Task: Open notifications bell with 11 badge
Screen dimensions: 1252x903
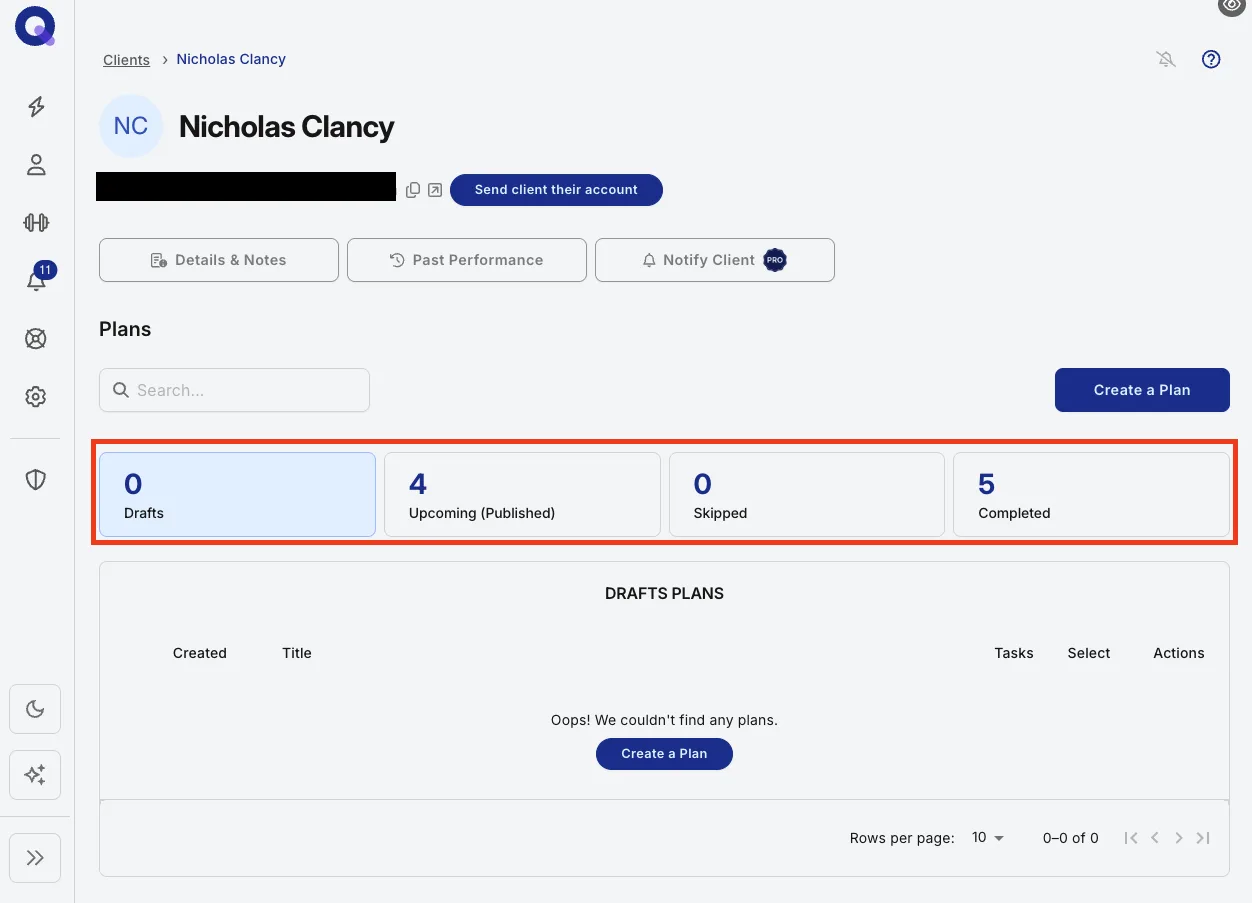Action: coord(38,279)
